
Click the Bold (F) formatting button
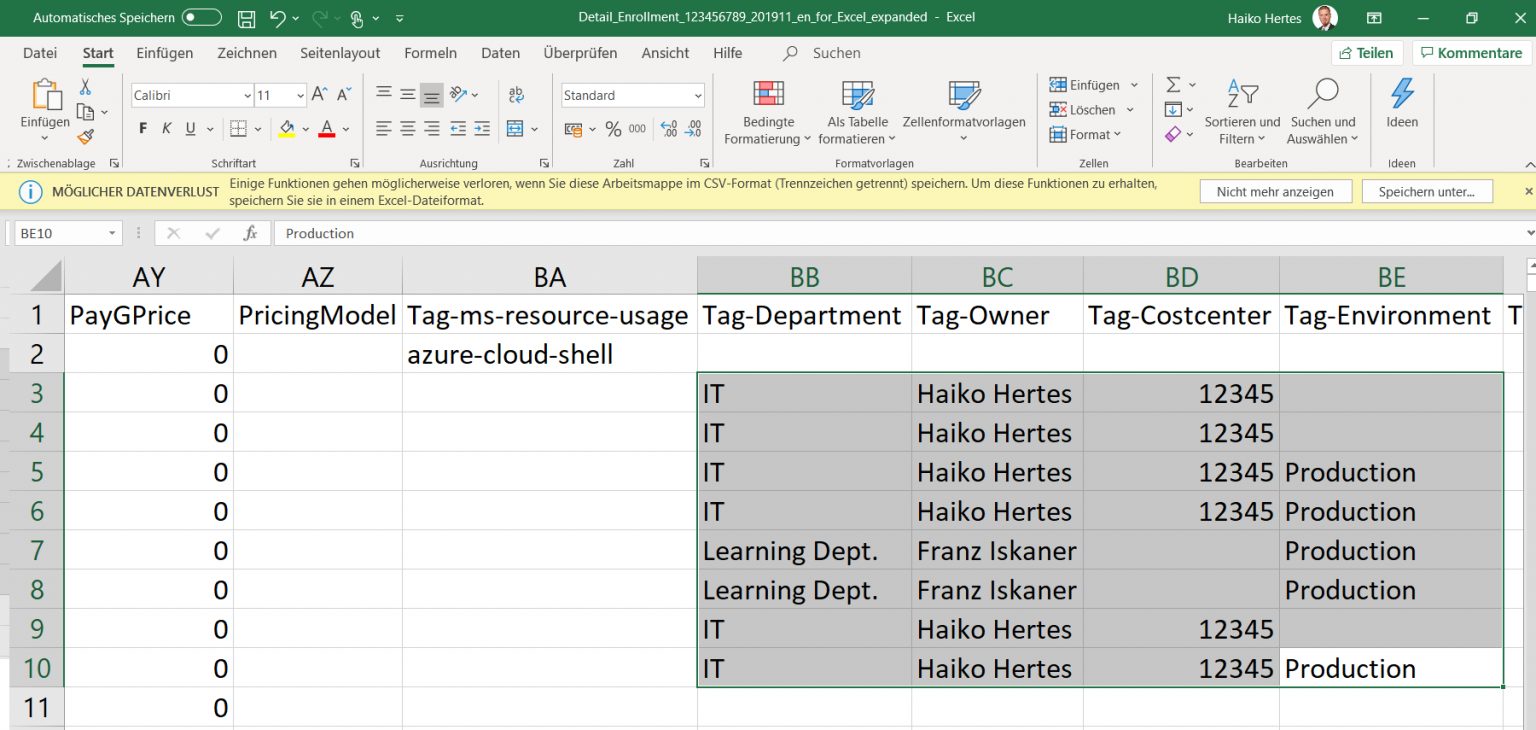143,128
